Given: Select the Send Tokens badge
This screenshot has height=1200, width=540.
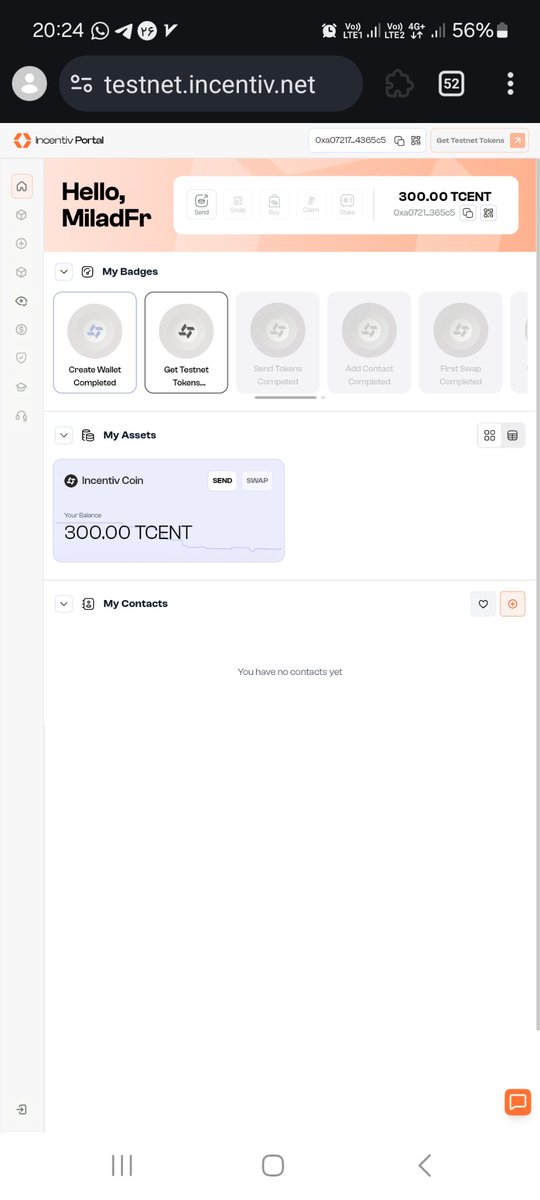Looking at the screenshot, I should coord(278,343).
